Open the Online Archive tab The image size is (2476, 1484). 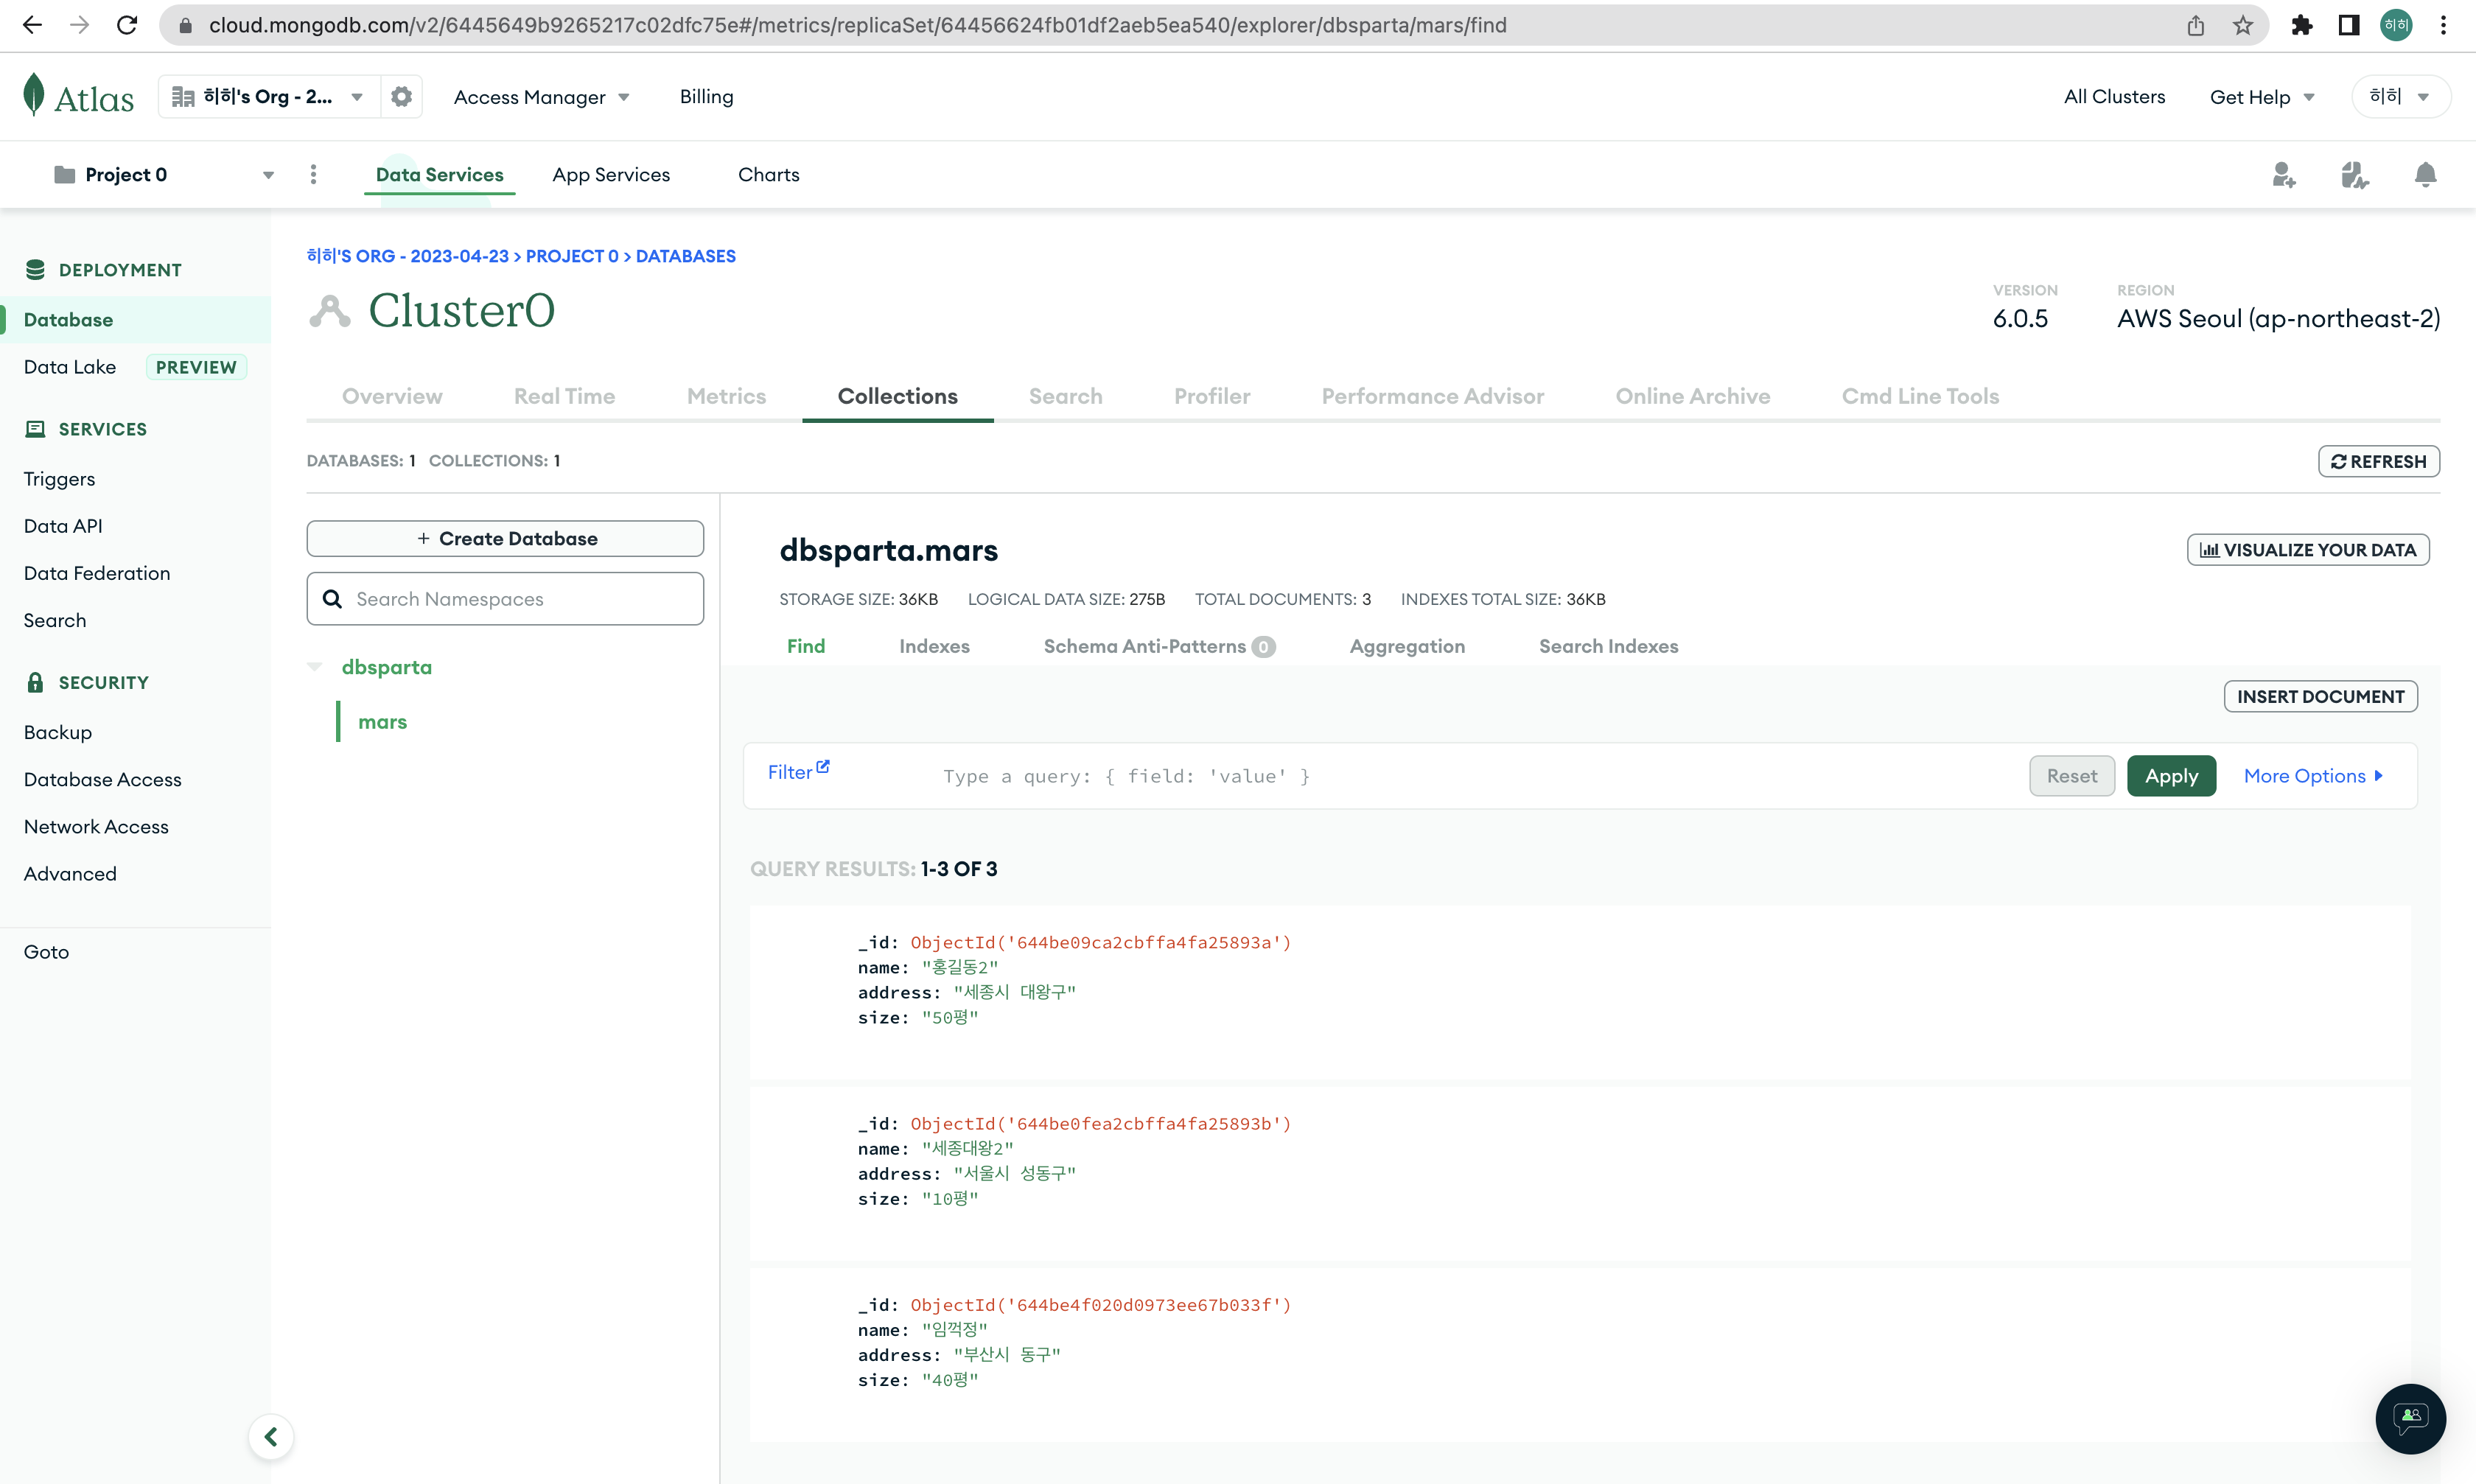pos(1692,396)
